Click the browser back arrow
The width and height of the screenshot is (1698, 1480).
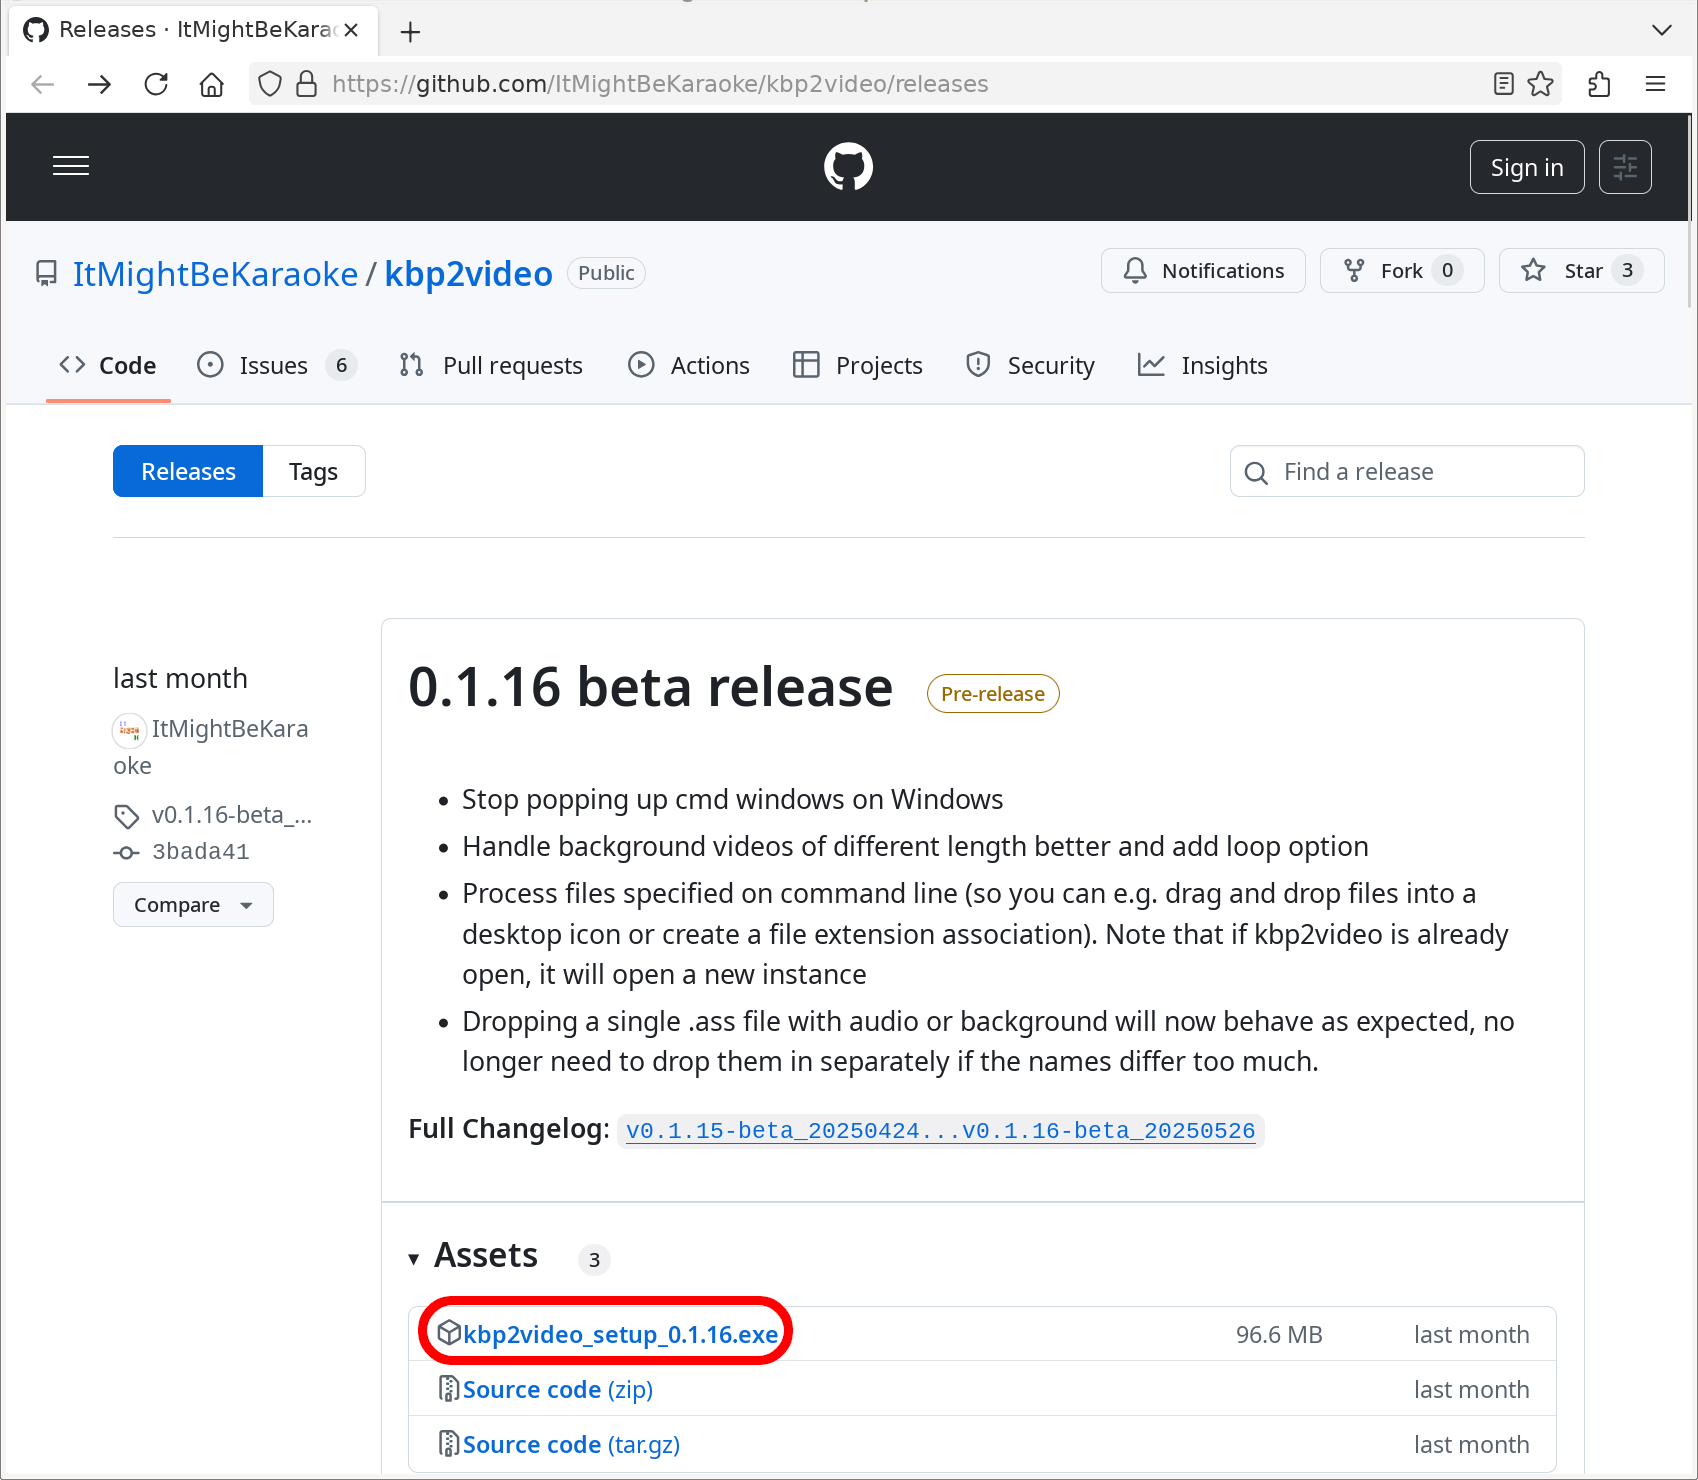point(43,84)
